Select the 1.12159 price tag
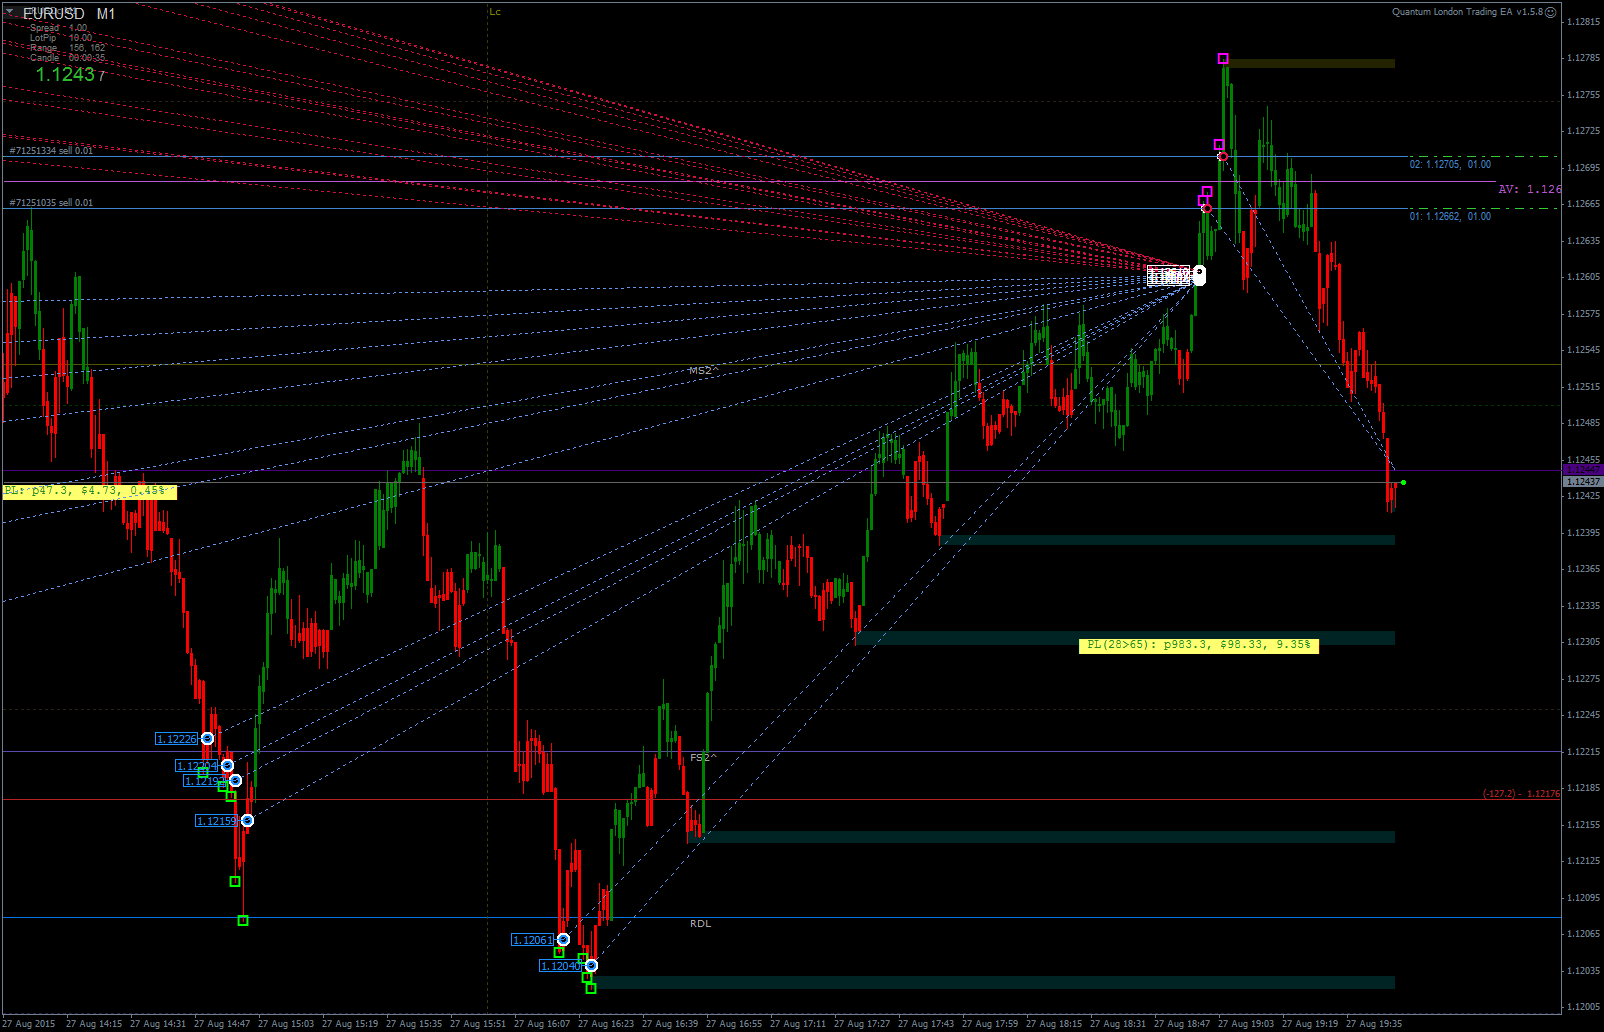1604x1032 pixels. (x=217, y=821)
